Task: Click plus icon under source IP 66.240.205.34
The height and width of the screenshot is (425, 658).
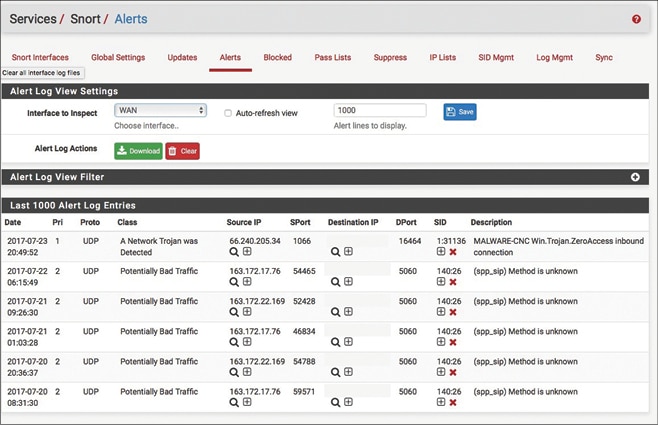Action: click(247, 252)
